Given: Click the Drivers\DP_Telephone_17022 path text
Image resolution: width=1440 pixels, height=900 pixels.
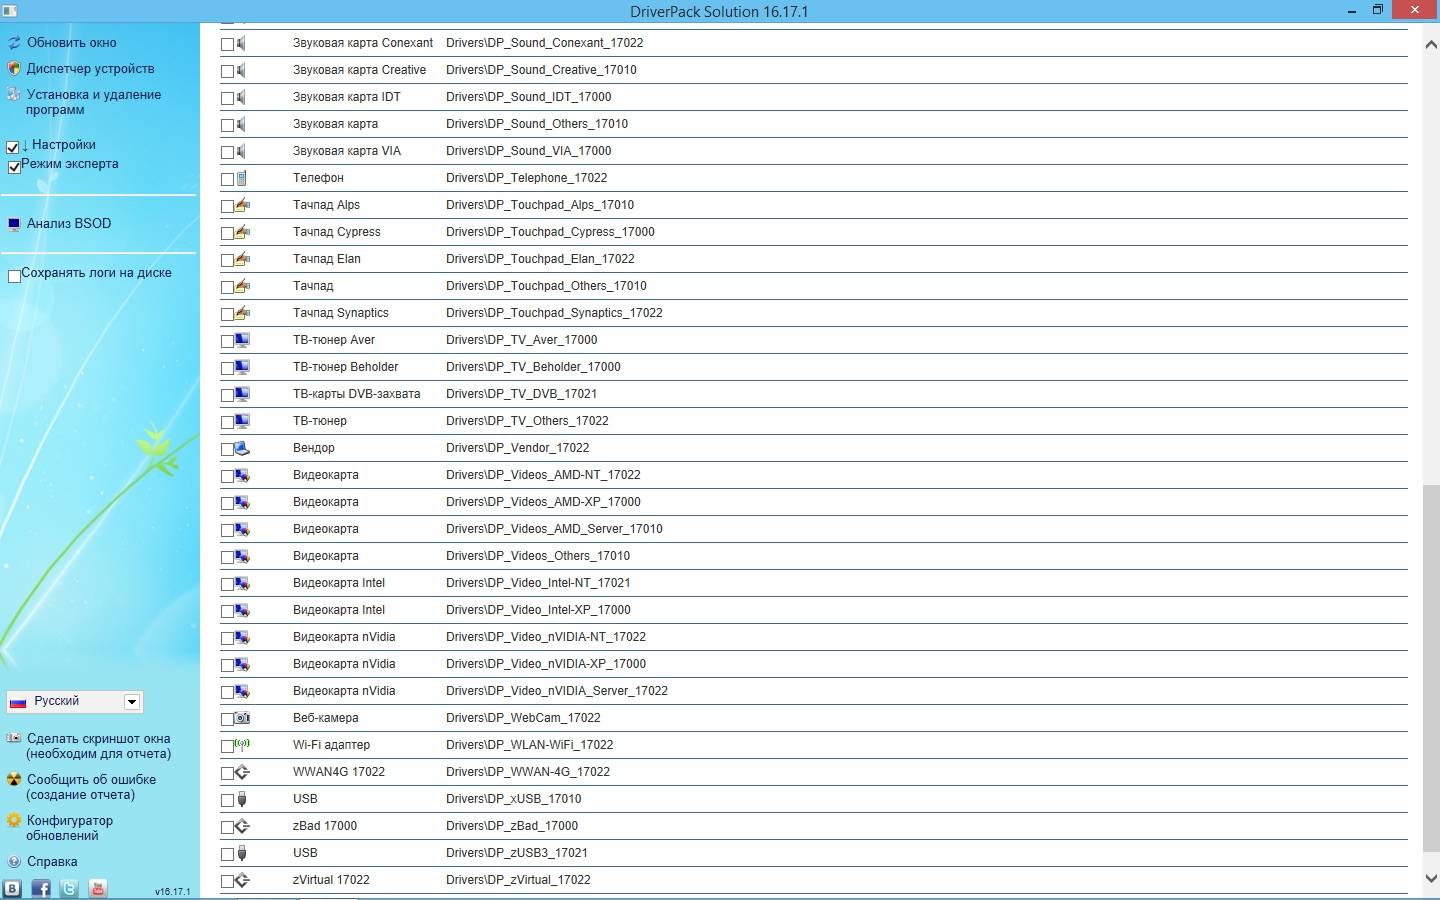Looking at the screenshot, I should pyautogui.click(x=526, y=178).
